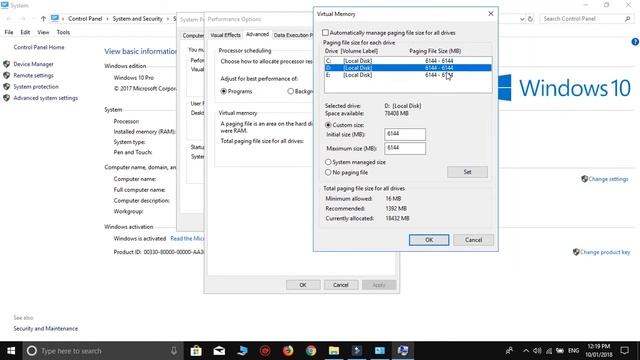The width and height of the screenshot is (640, 360).
Task: Switch to Advanced tab in Performance Options
Action: pyautogui.click(x=258, y=35)
